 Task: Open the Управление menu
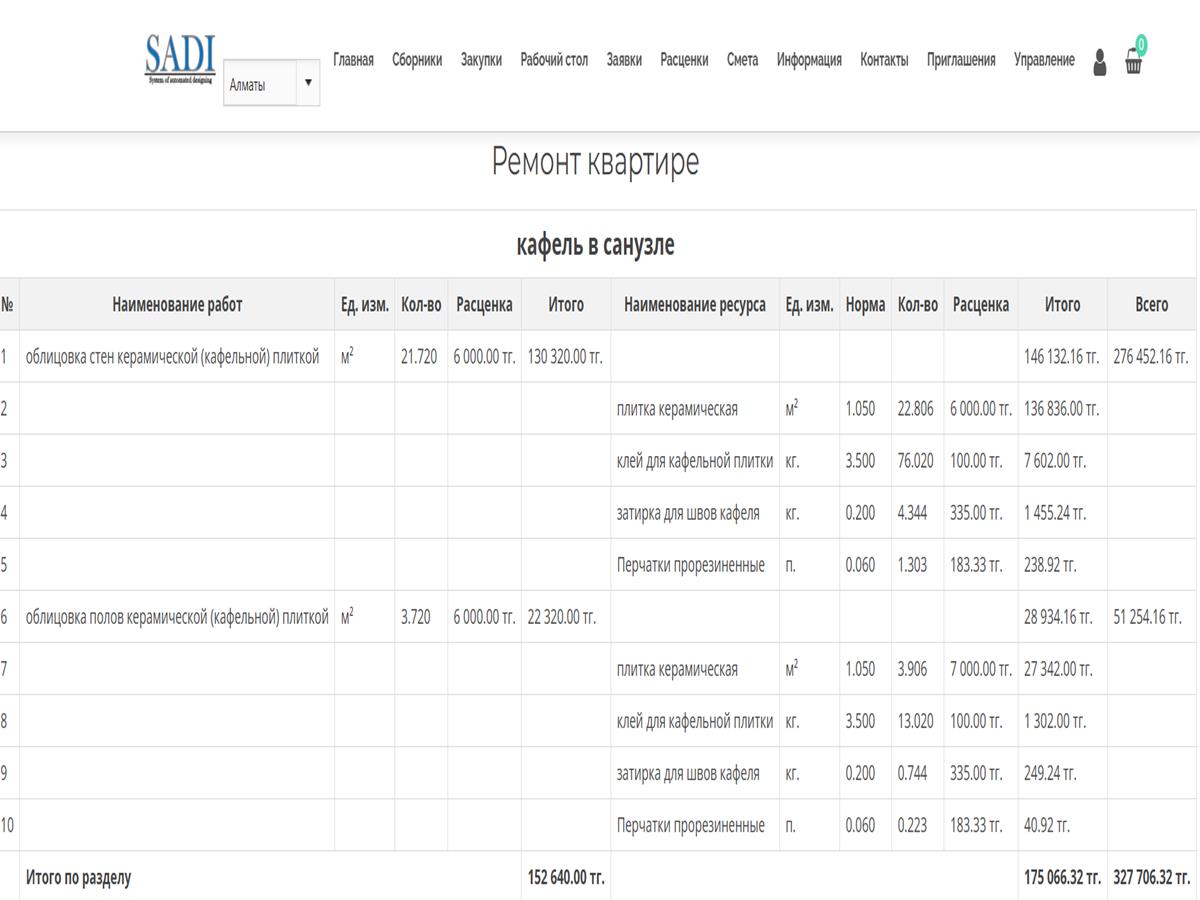point(1044,60)
